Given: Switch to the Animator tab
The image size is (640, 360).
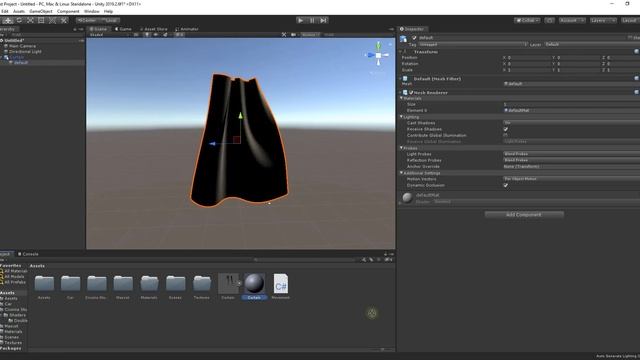Looking at the screenshot, I should [187, 29].
